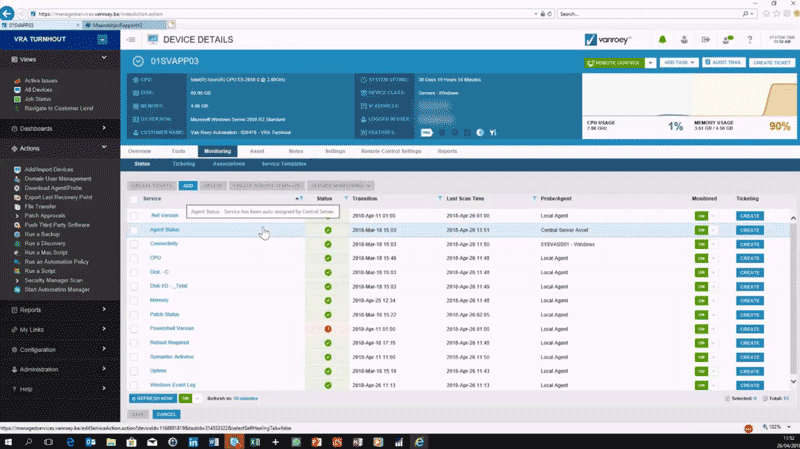Select all services with header checkbox

[x=134, y=199]
